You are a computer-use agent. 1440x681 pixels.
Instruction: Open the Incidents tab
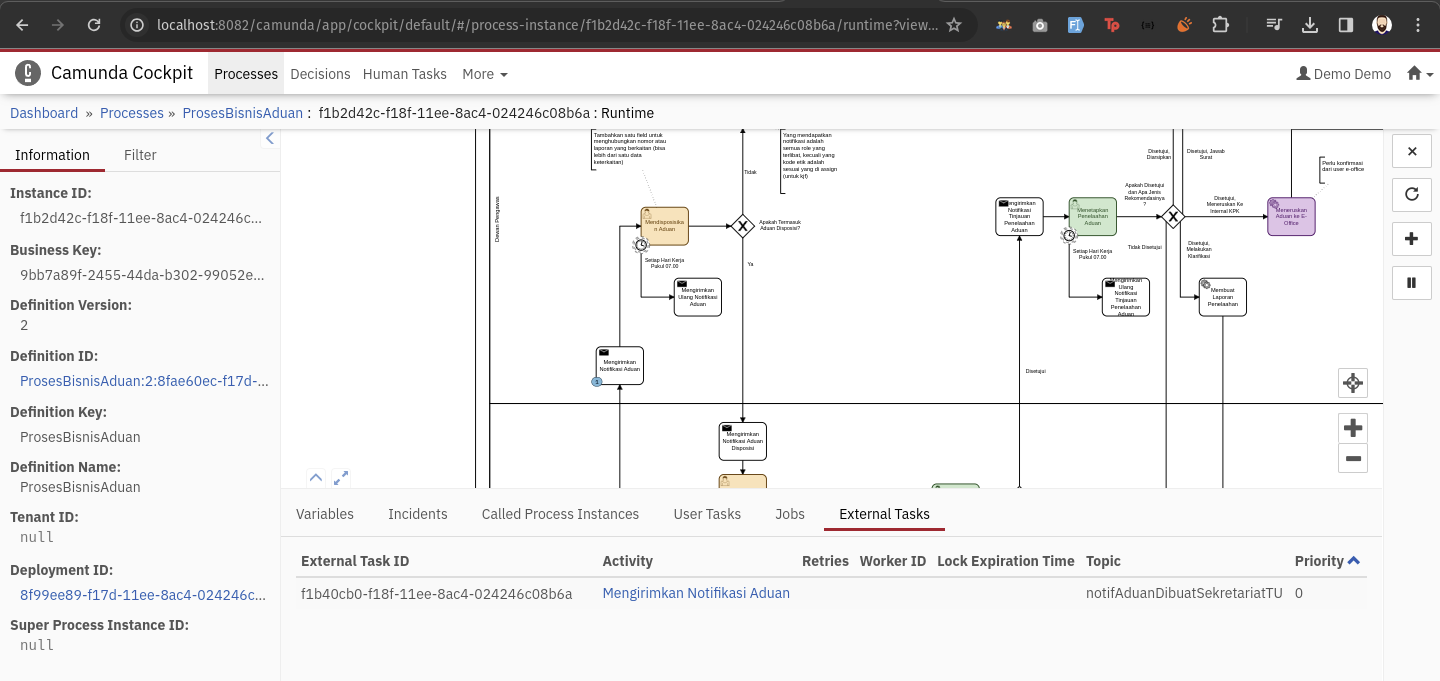coord(417,514)
